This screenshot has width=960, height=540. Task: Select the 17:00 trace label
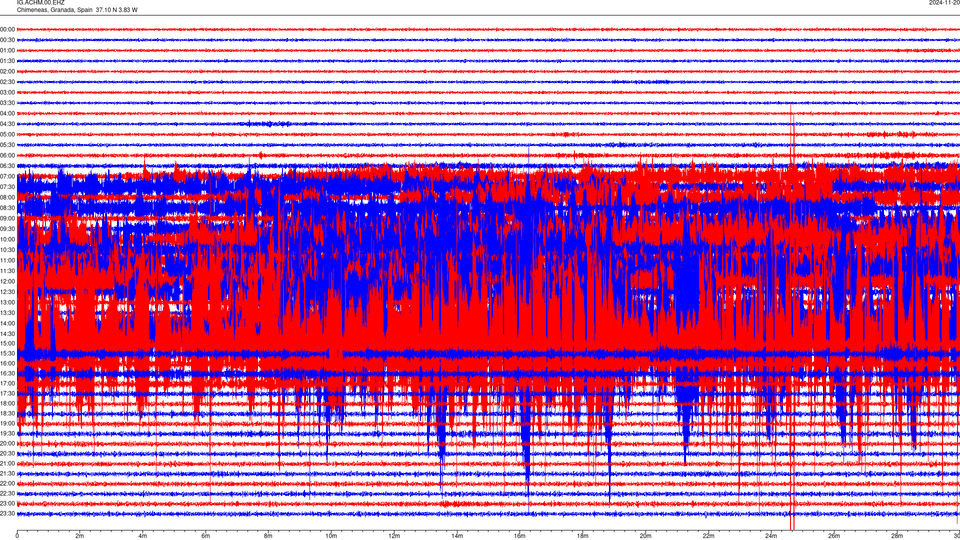(x=7, y=383)
